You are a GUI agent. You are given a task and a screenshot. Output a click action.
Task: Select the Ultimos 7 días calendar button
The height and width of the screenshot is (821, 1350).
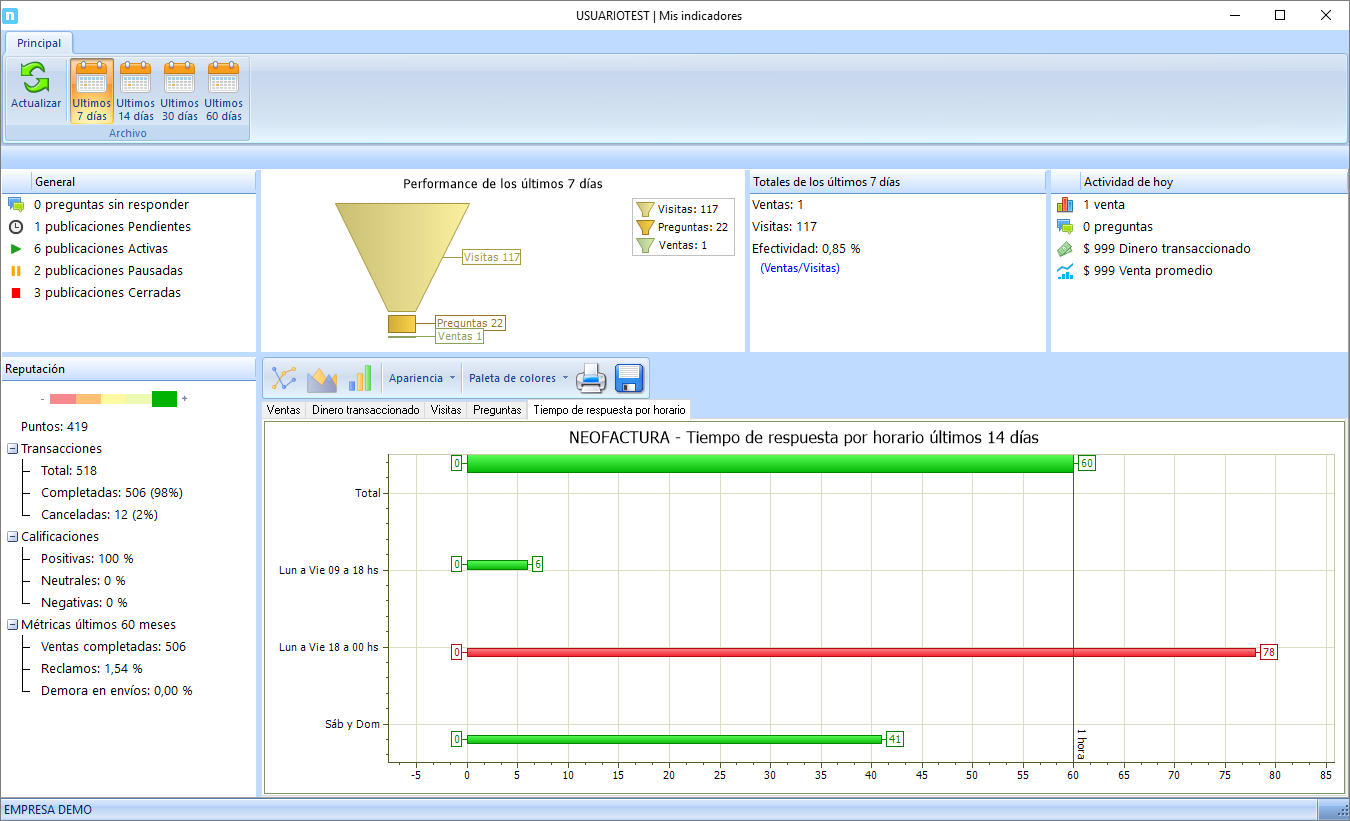[91, 91]
